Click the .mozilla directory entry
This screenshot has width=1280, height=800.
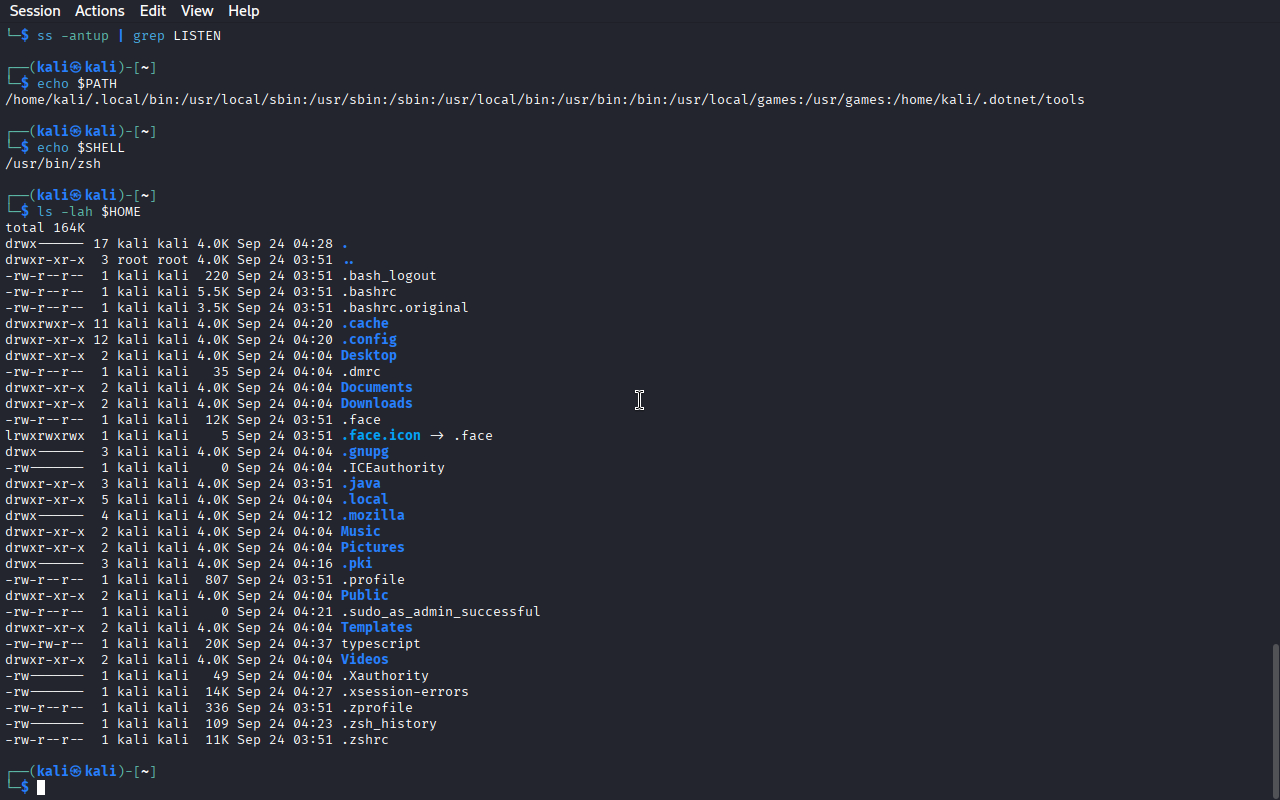pyautogui.click(x=372, y=515)
